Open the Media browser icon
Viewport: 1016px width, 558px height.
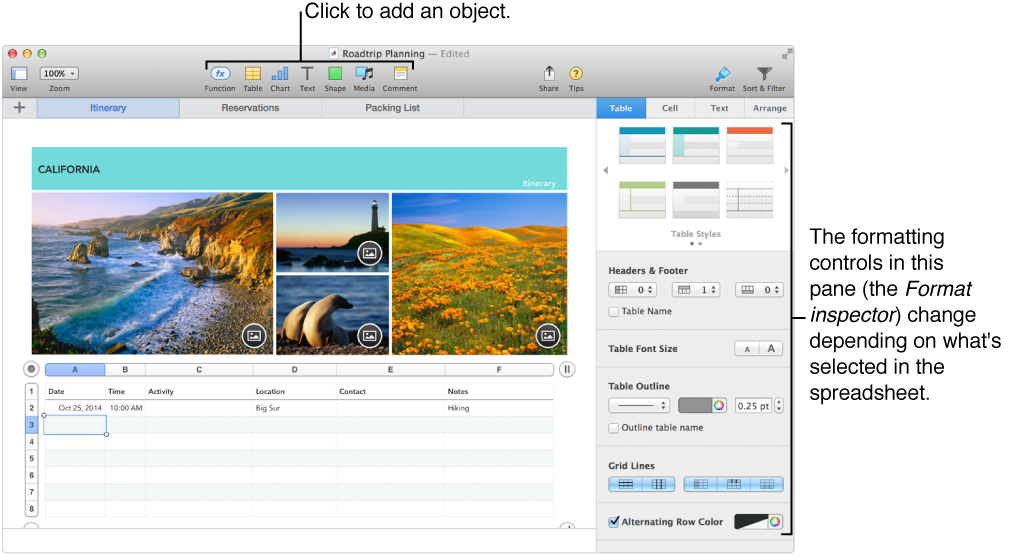(x=364, y=74)
